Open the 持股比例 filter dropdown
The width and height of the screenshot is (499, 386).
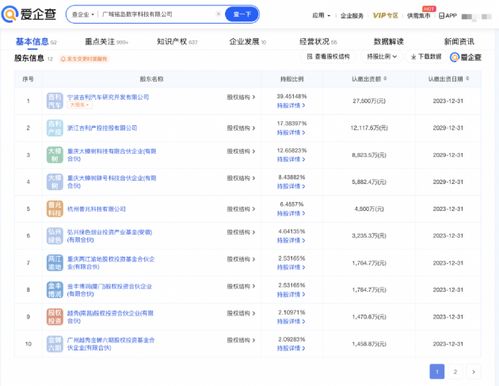pyautogui.click(x=382, y=57)
